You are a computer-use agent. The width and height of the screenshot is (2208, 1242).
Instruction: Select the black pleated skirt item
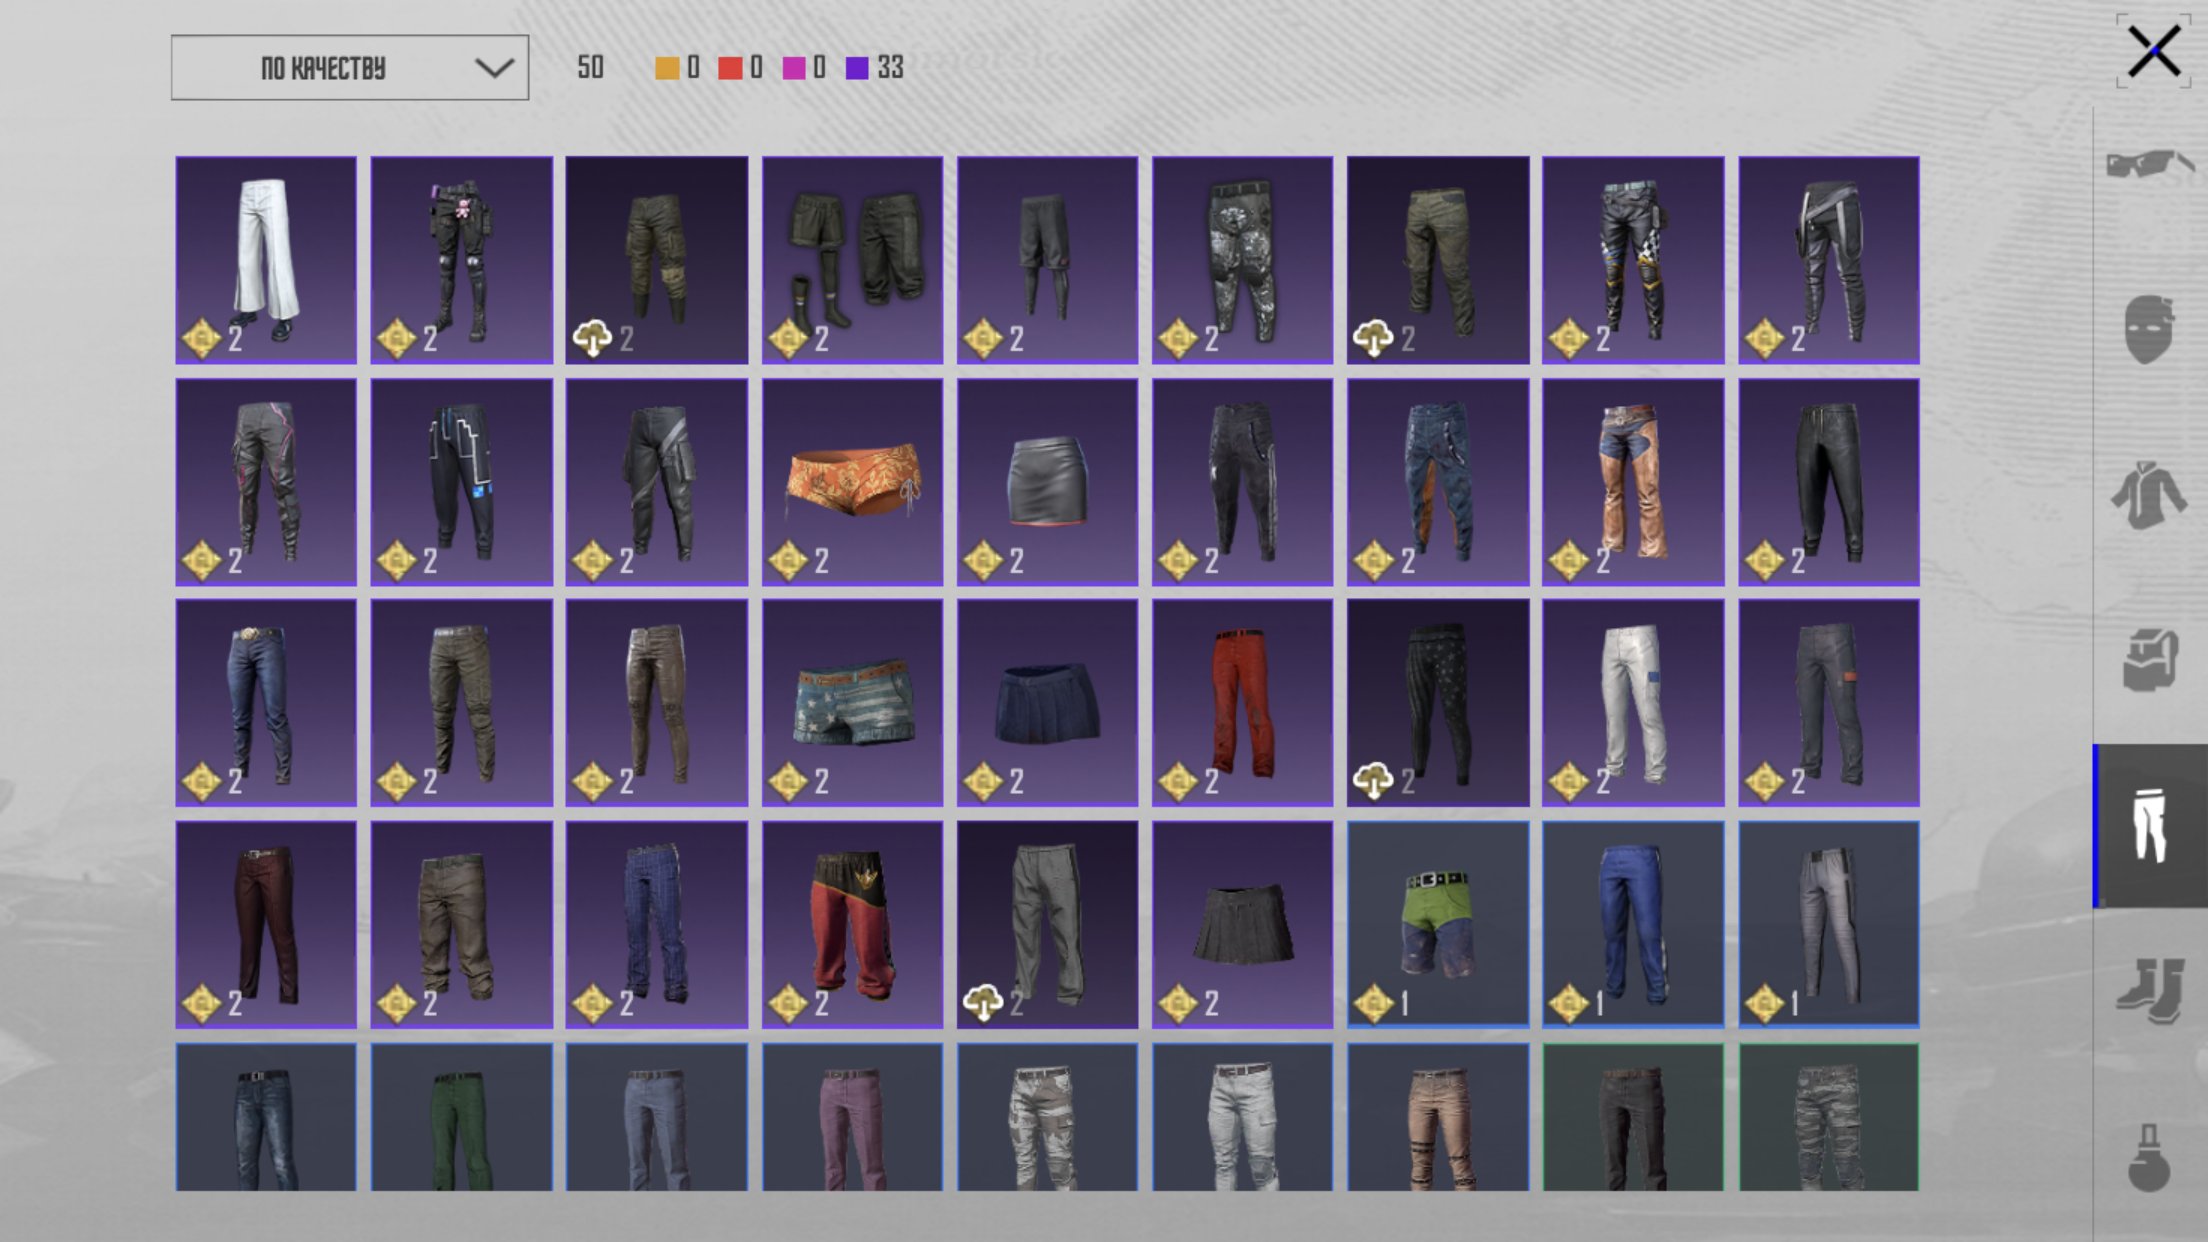coord(1242,925)
